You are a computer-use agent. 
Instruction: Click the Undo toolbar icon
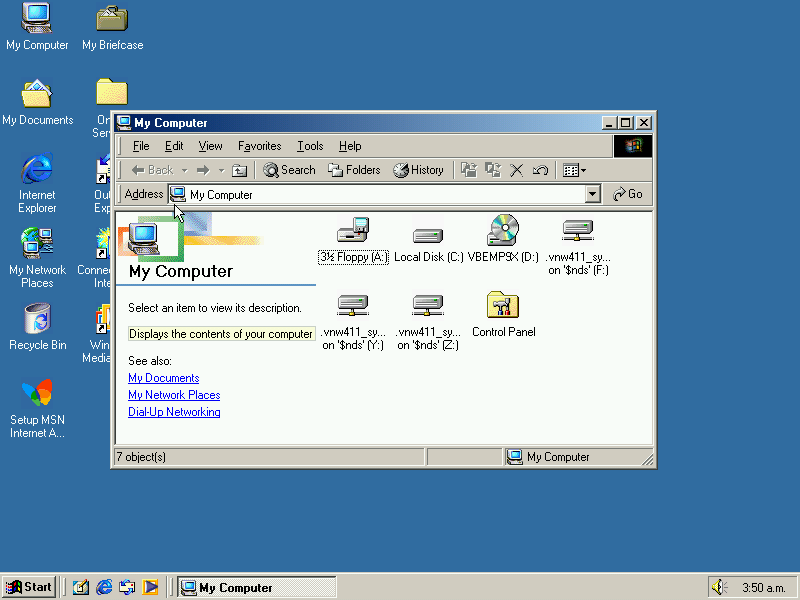pos(540,170)
